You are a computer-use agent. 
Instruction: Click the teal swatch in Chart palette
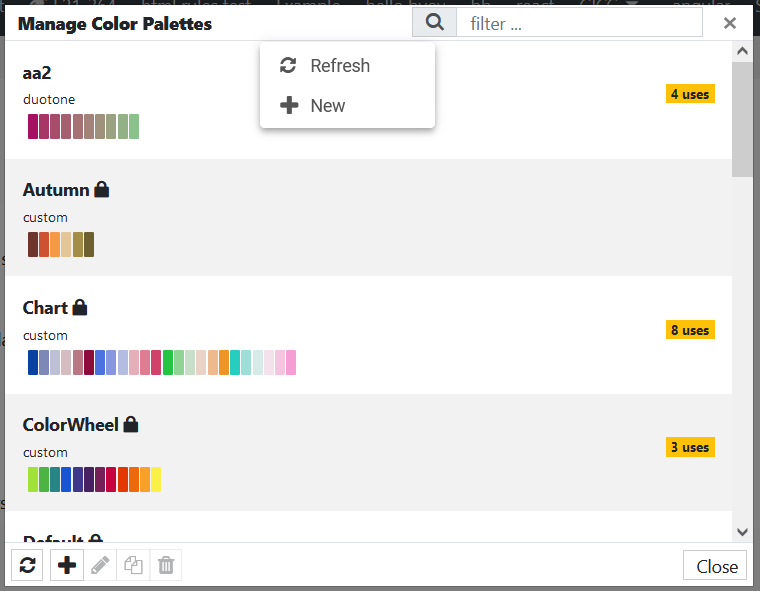point(235,363)
